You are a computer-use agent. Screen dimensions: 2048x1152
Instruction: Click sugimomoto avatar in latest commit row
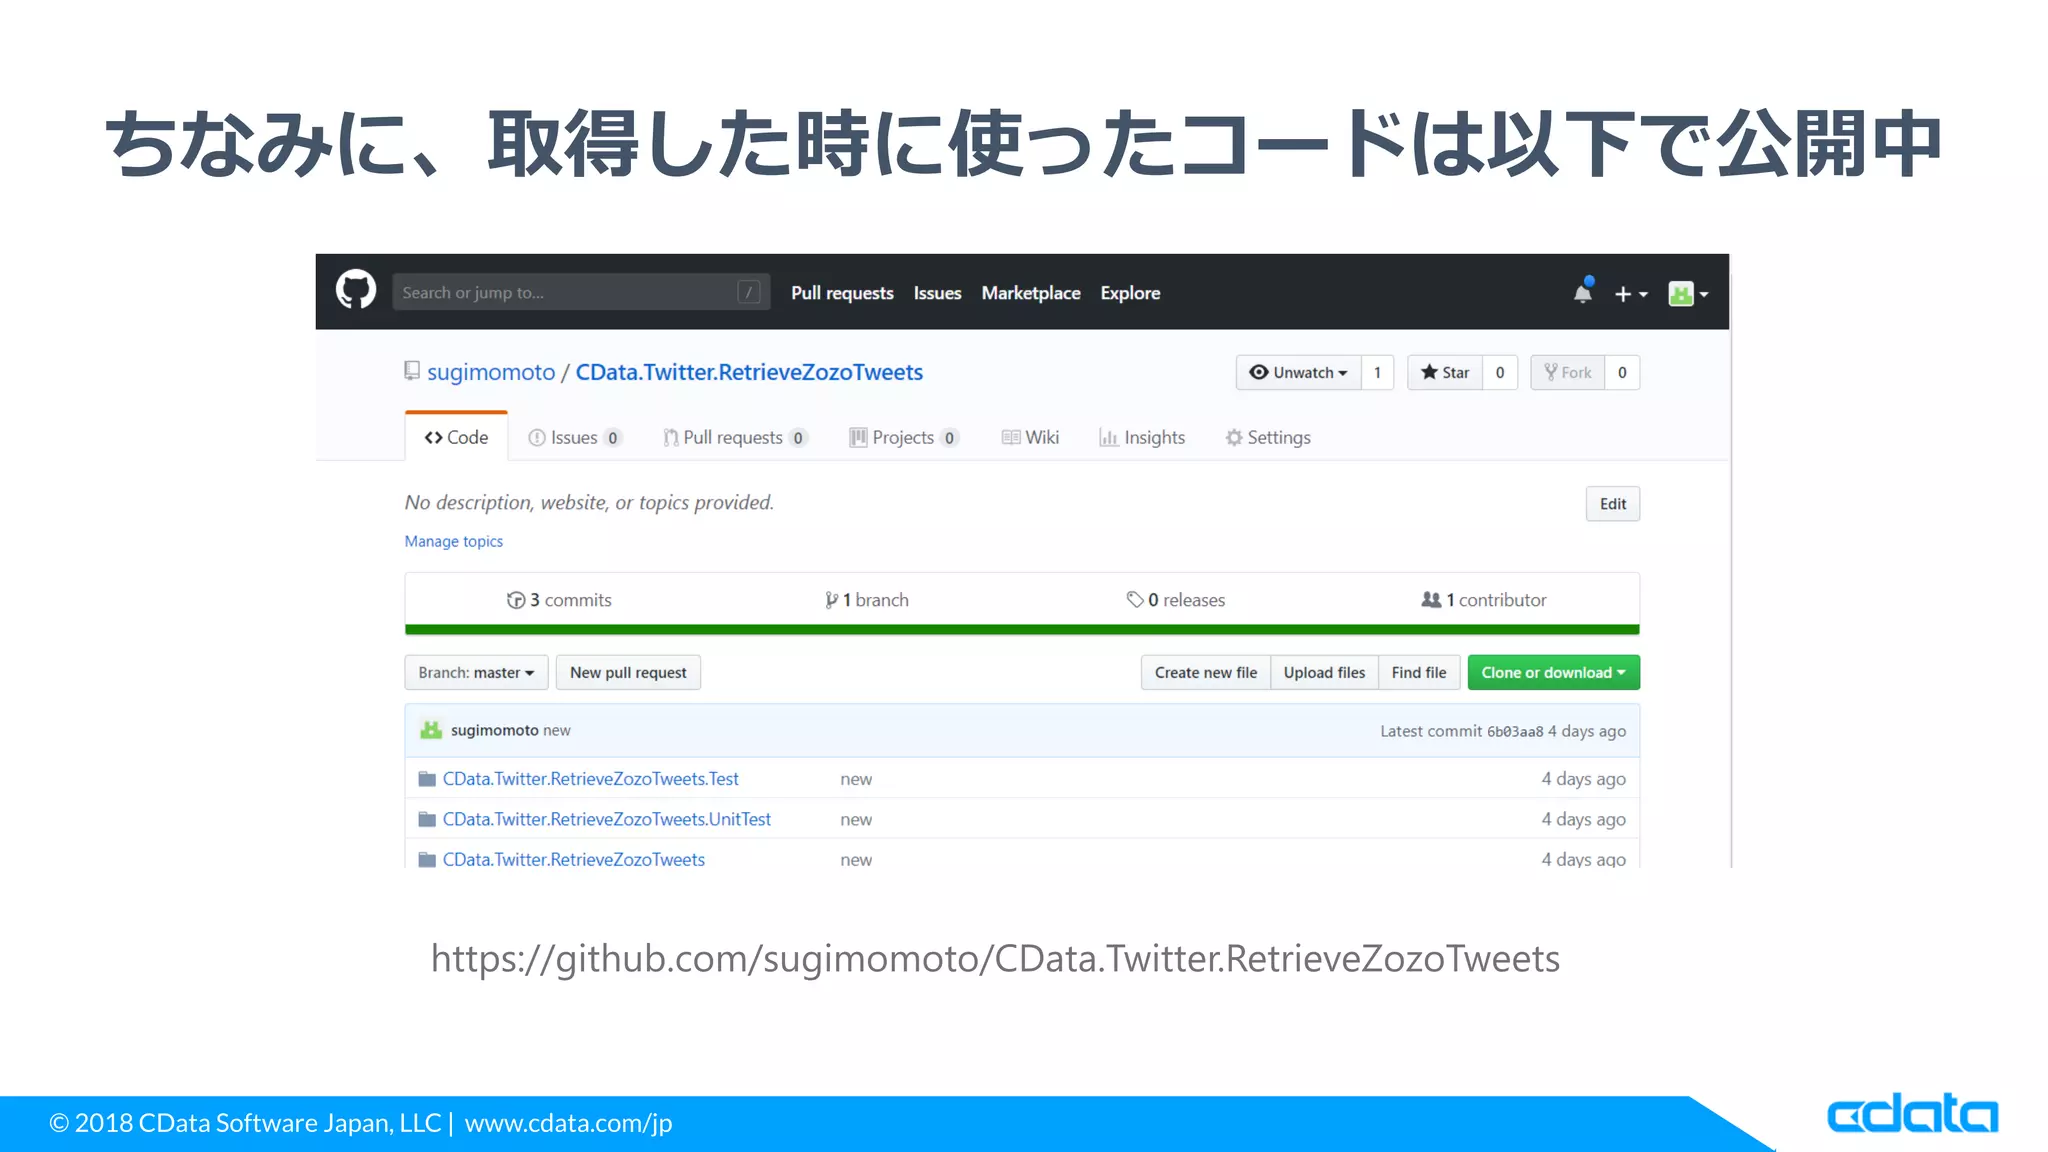tap(431, 730)
